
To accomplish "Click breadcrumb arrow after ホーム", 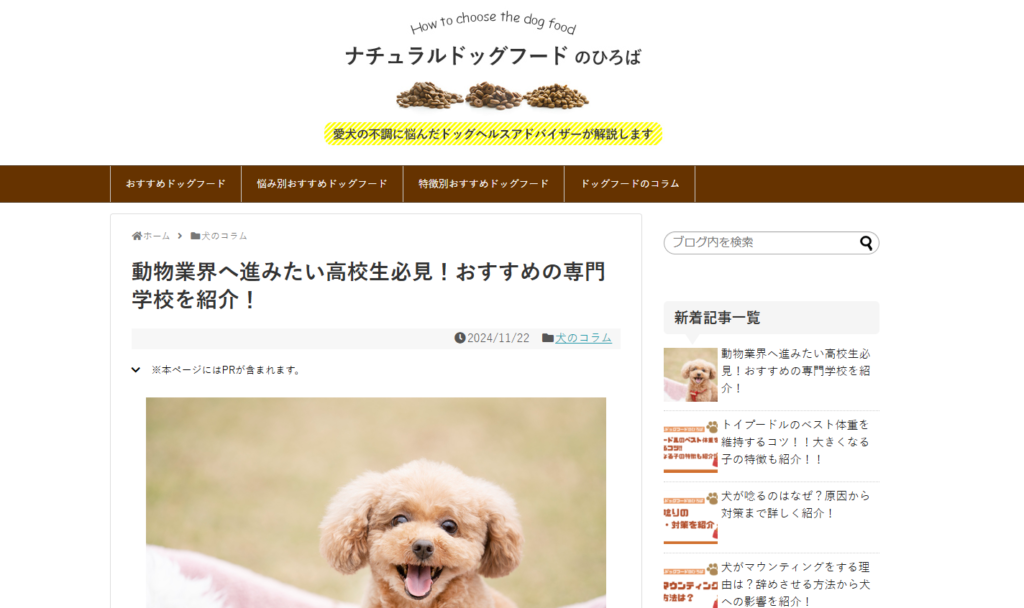I will pyautogui.click(x=180, y=236).
